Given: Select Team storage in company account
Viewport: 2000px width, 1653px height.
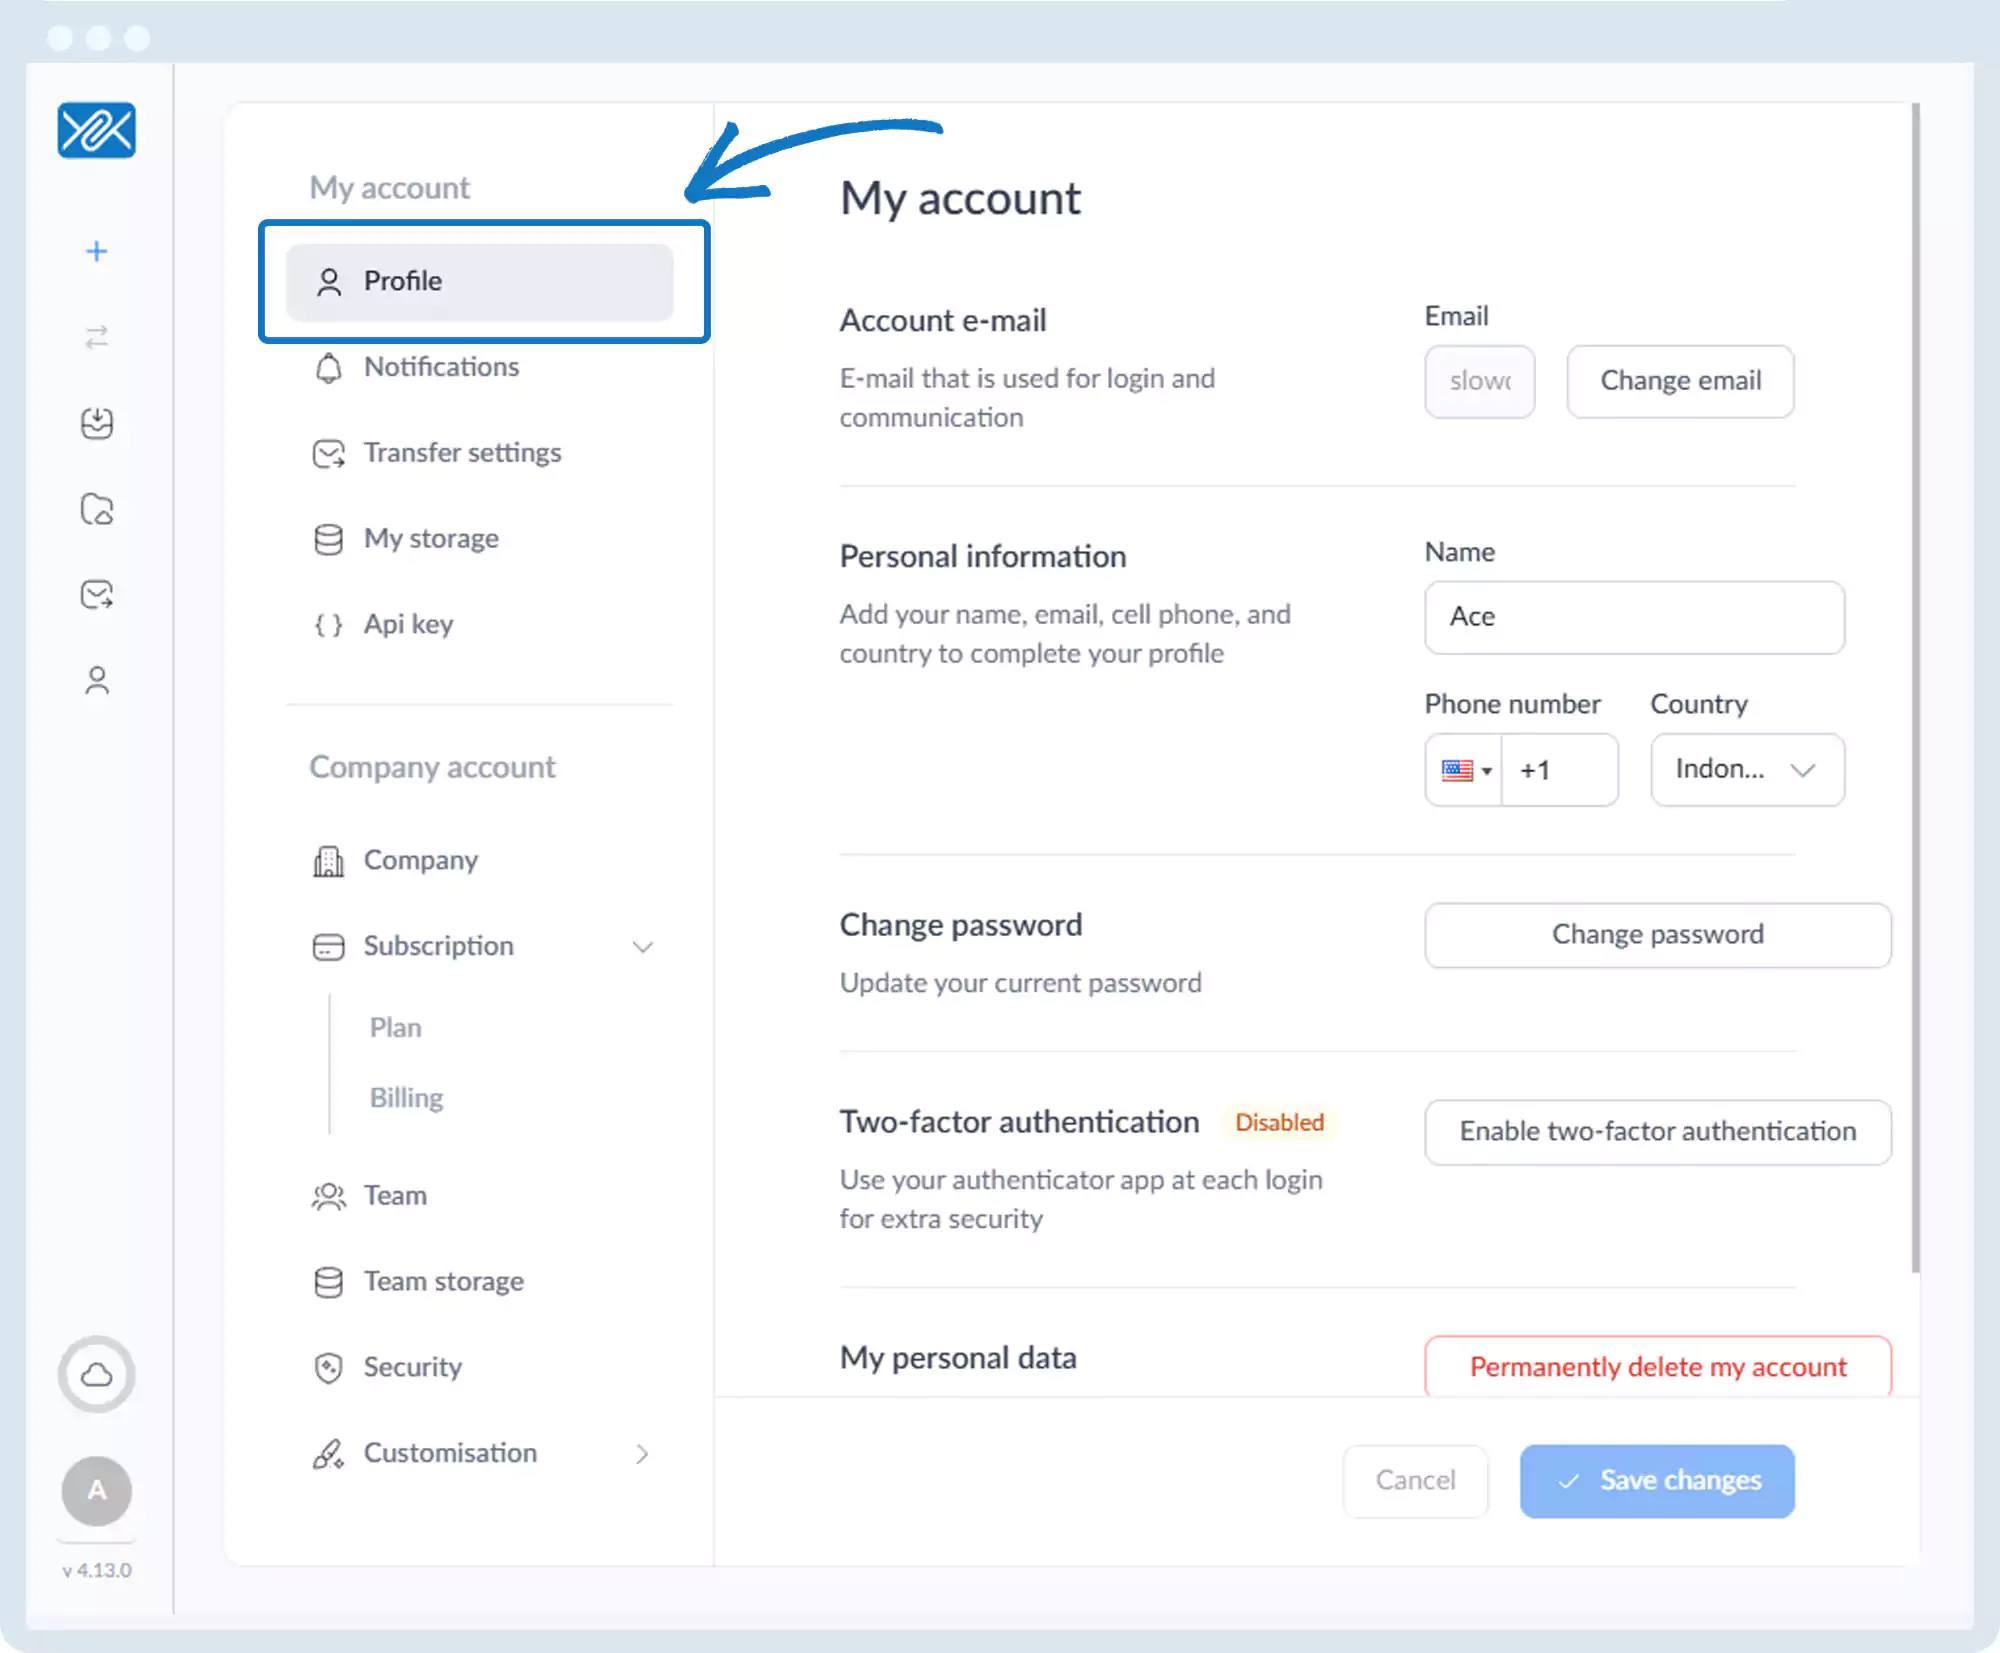Looking at the screenshot, I should (443, 1281).
